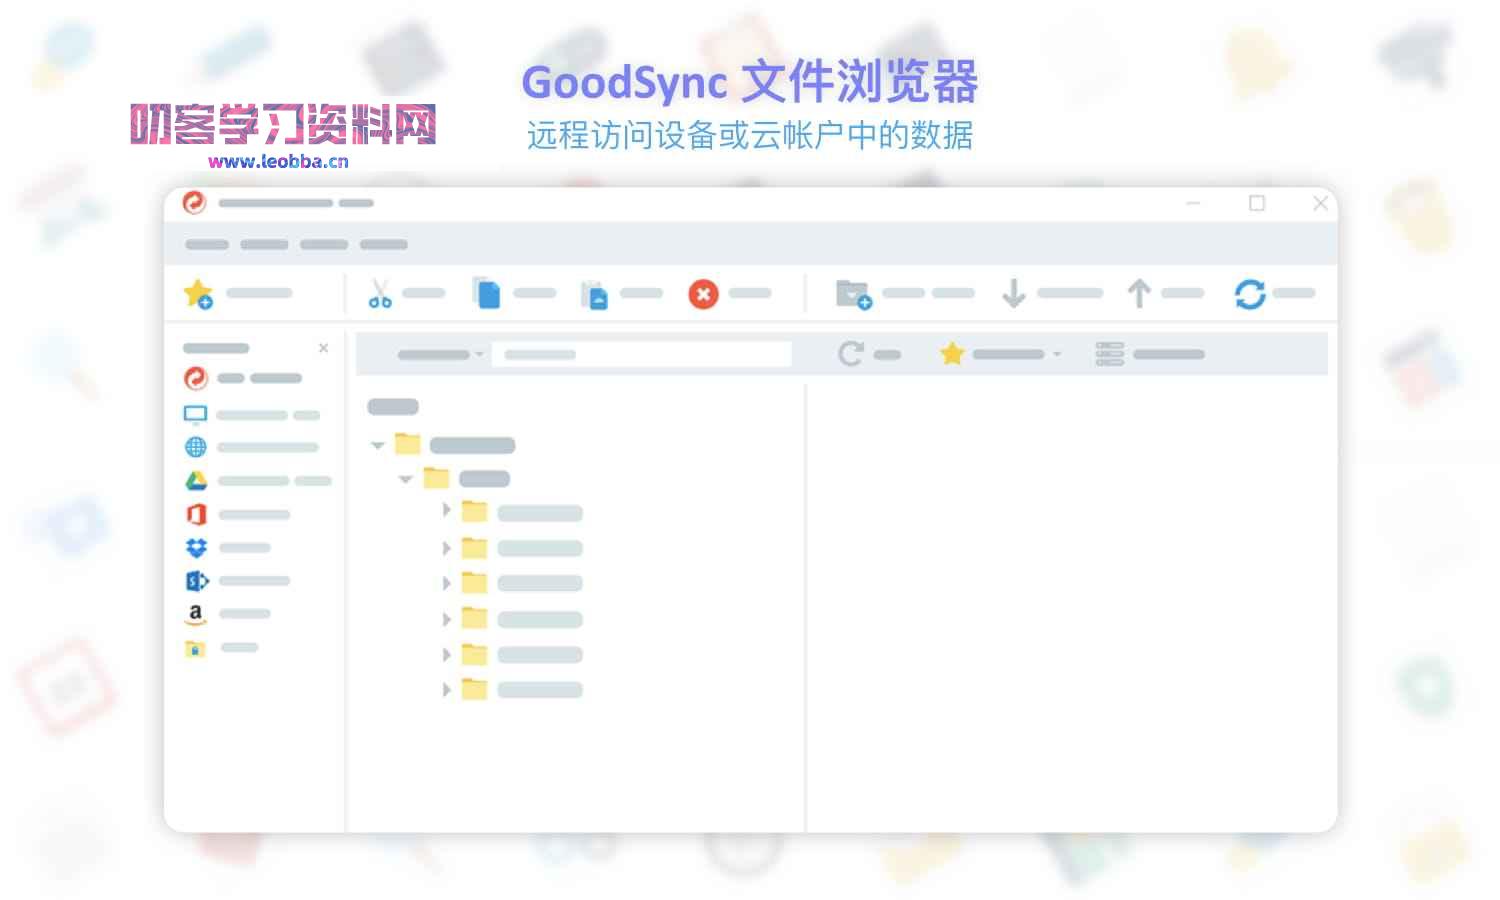Click the address path input field

[x=641, y=354]
